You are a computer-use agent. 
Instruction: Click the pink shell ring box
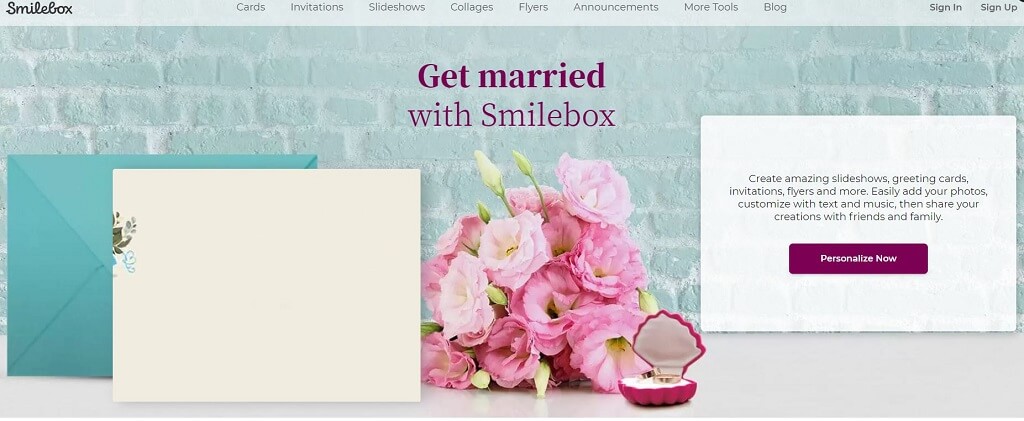point(661,359)
